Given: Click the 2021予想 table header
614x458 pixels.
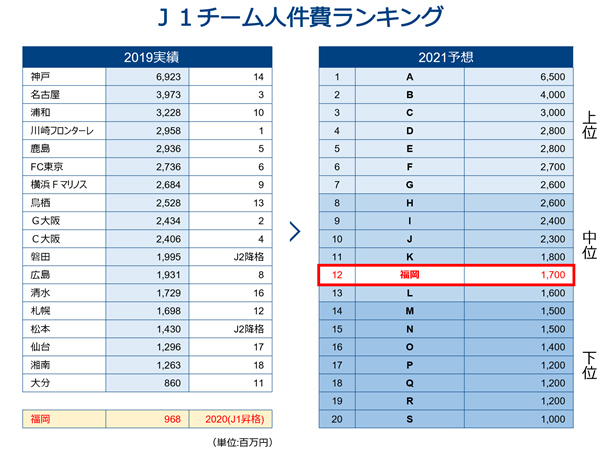Looking at the screenshot, I should (x=446, y=57).
